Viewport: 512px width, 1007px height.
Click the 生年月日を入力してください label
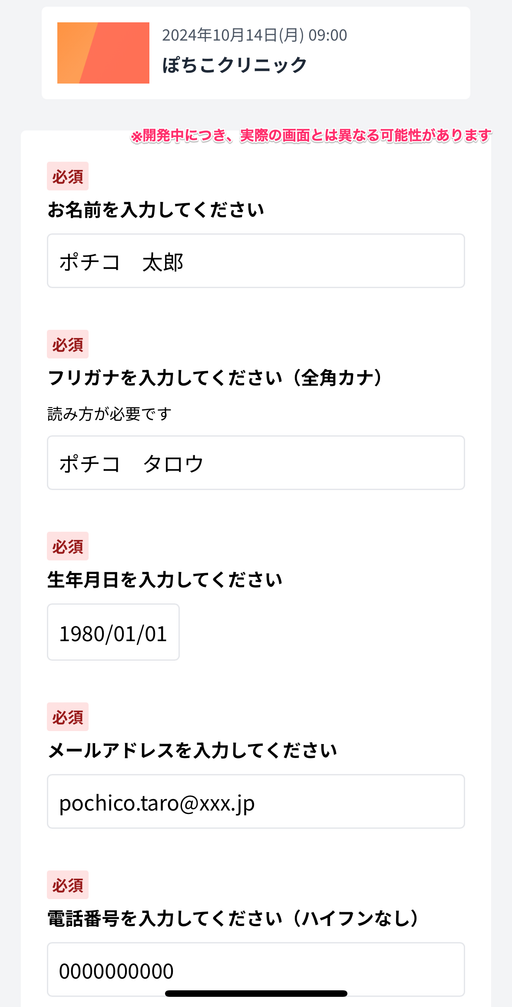165,580
